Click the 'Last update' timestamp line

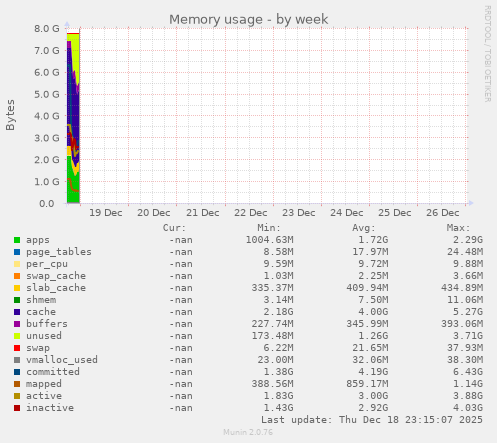[372, 420]
